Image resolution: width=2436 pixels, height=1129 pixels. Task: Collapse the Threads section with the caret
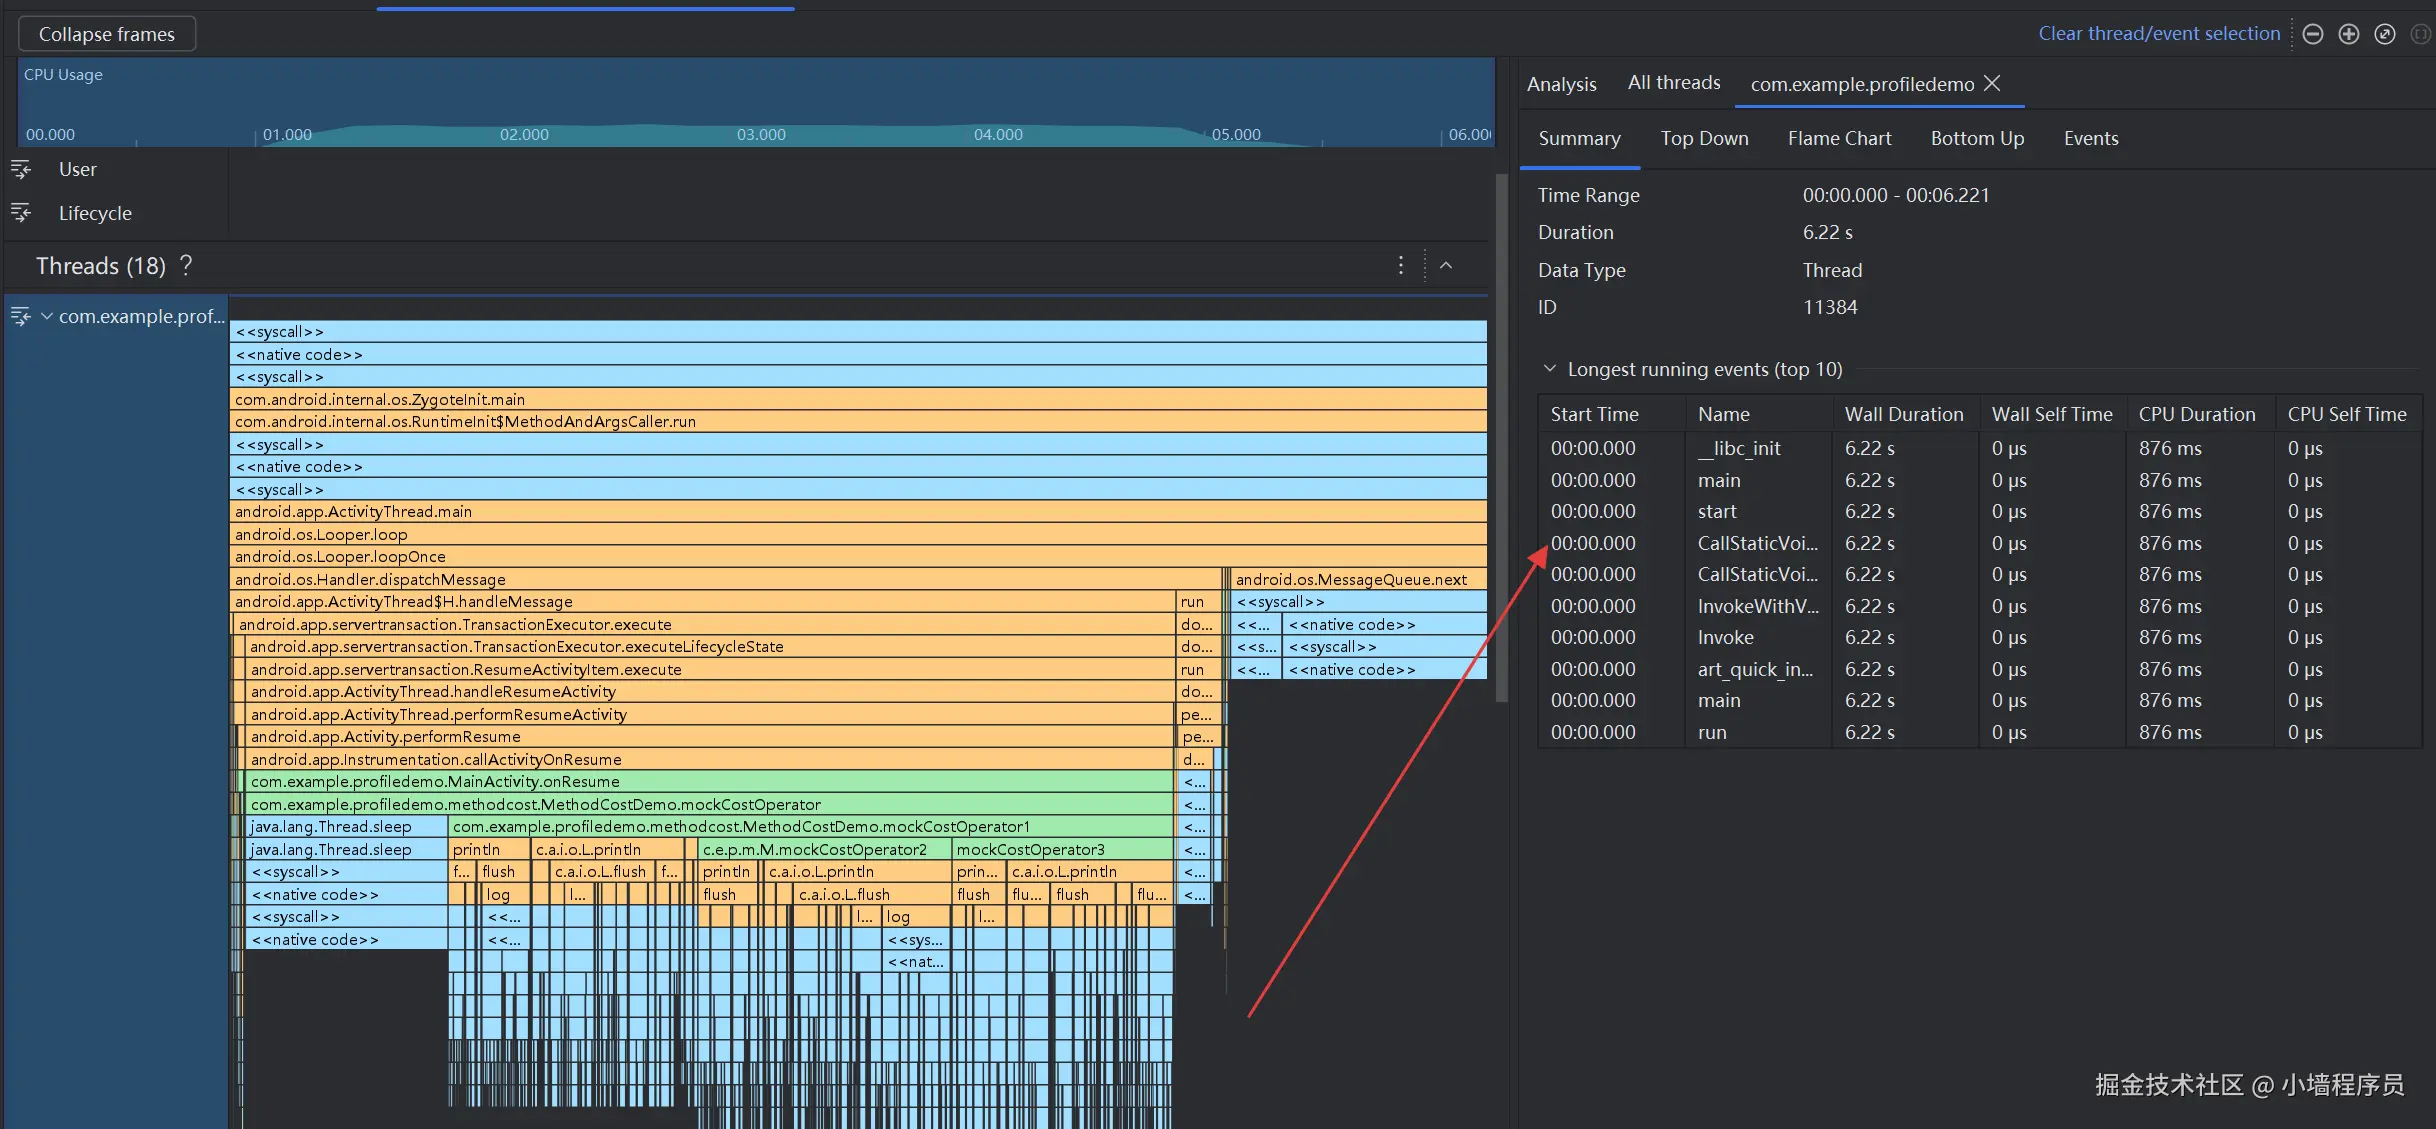tap(1446, 265)
